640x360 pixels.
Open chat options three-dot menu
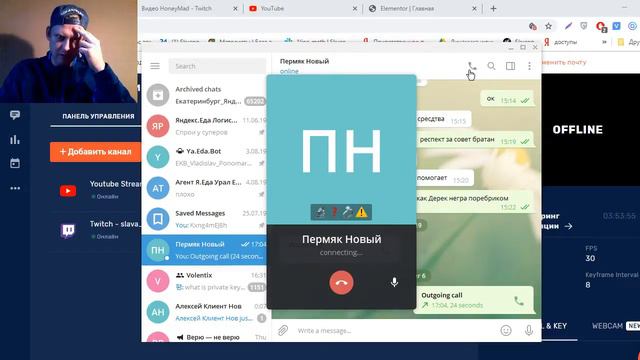tap(529, 66)
